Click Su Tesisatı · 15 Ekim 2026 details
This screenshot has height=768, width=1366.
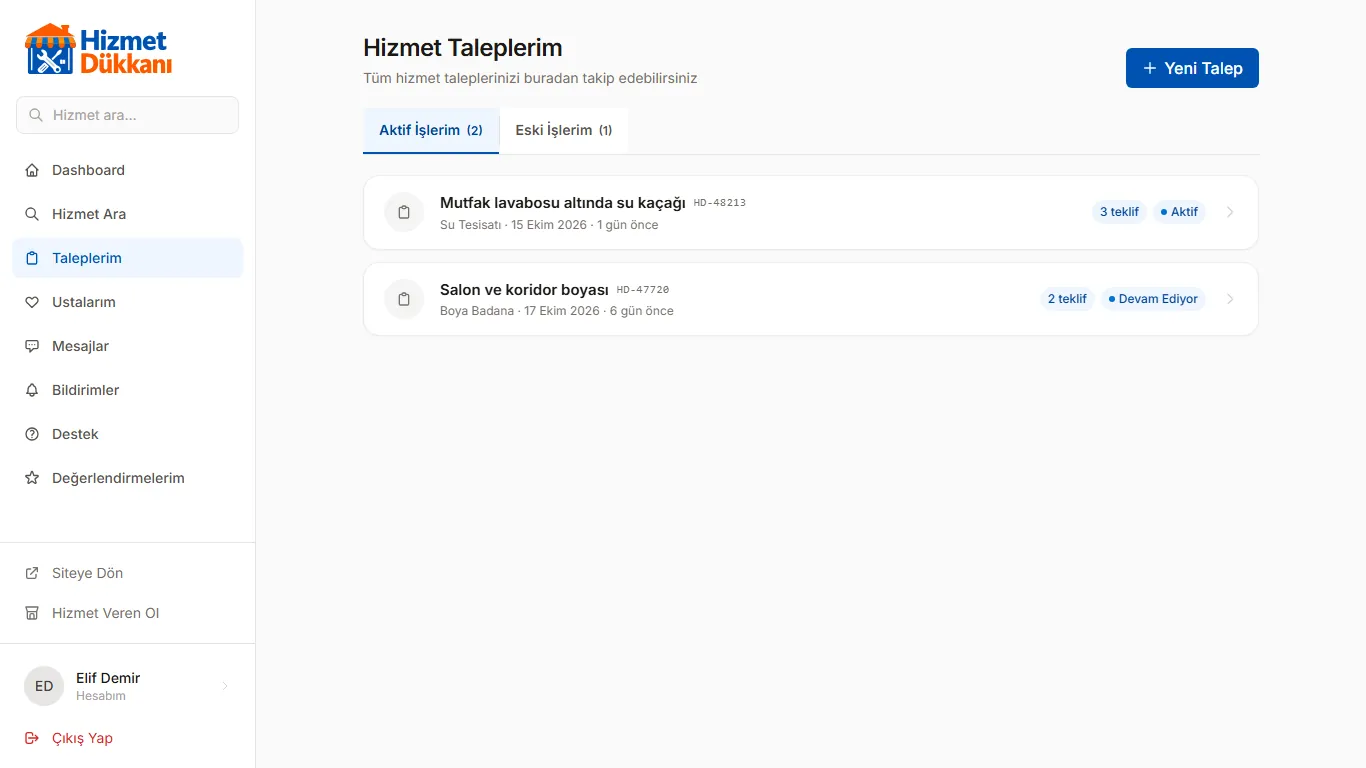click(x=549, y=225)
